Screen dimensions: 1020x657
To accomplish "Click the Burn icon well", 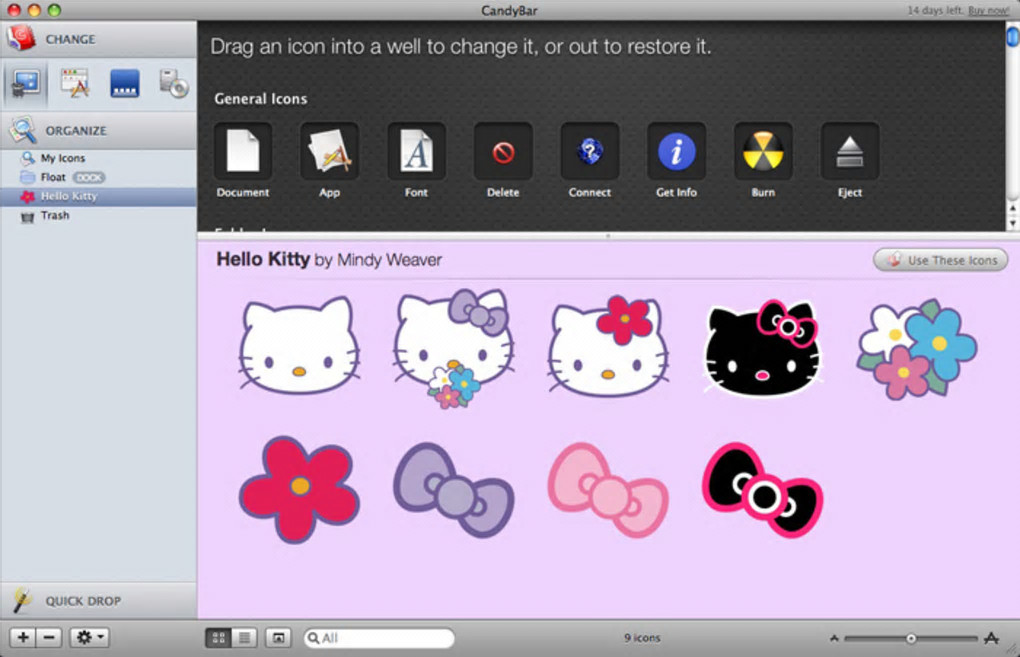I will [x=763, y=151].
